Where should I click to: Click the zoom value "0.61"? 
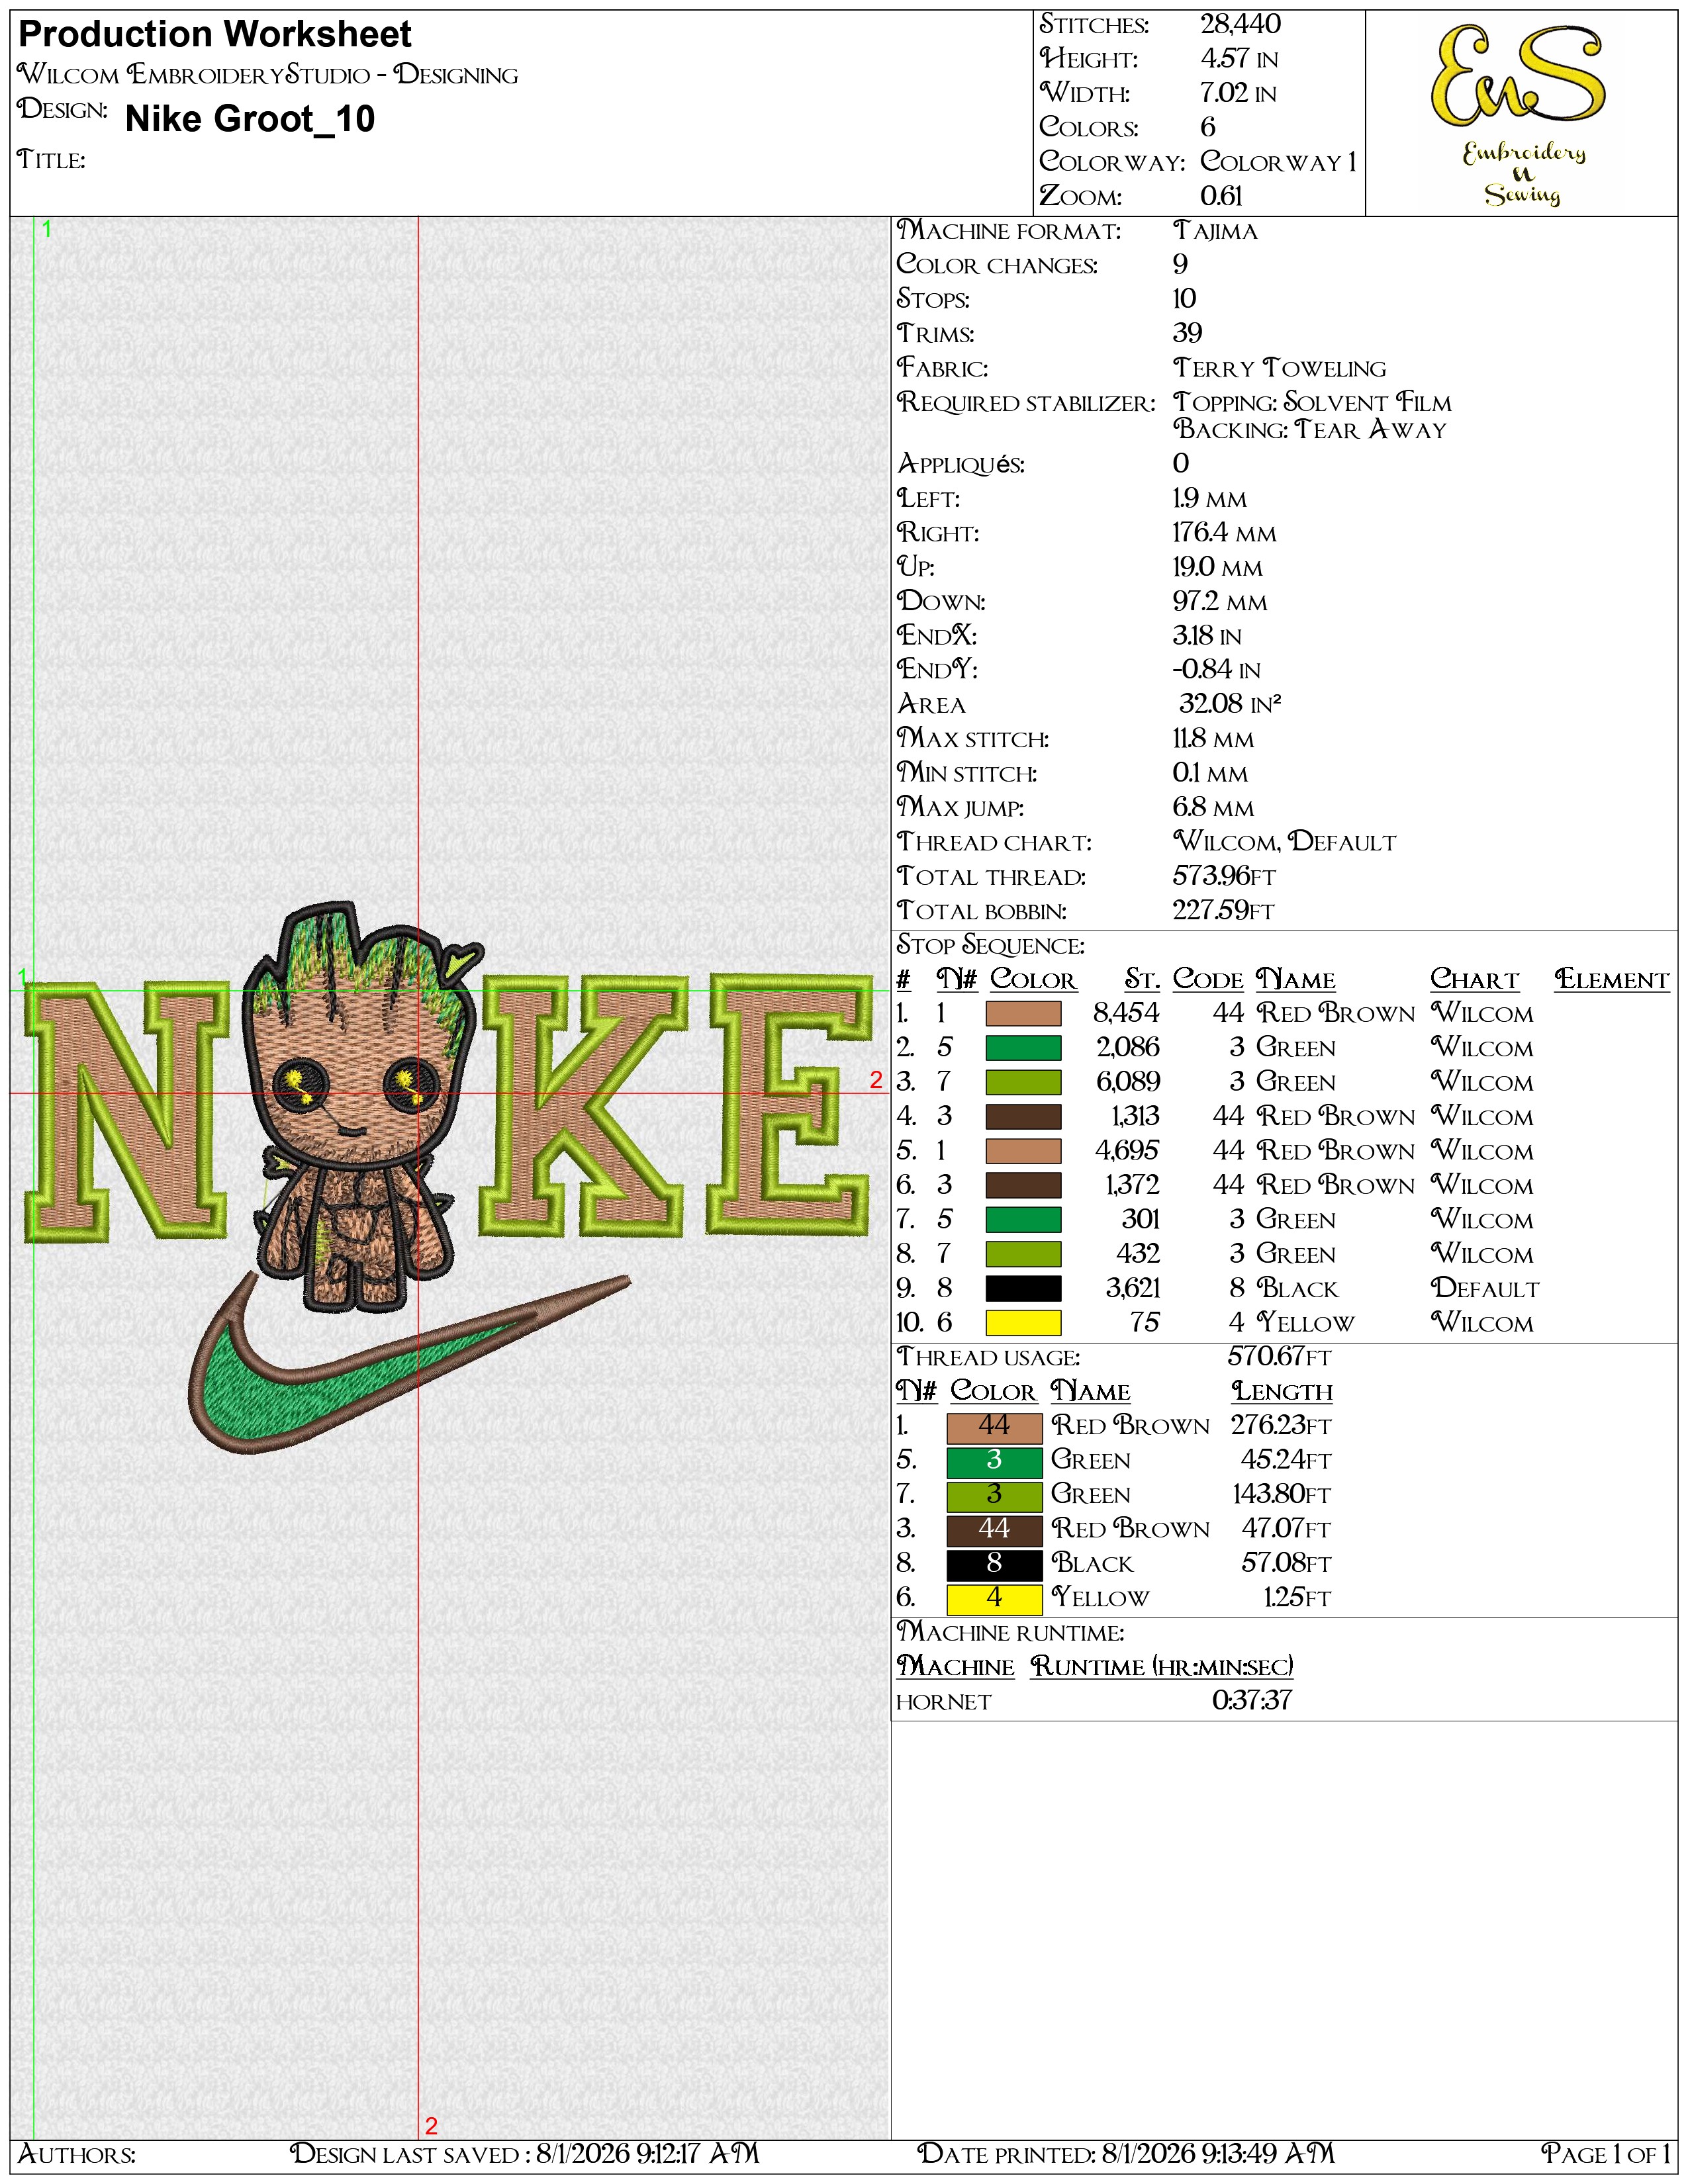[1221, 196]
